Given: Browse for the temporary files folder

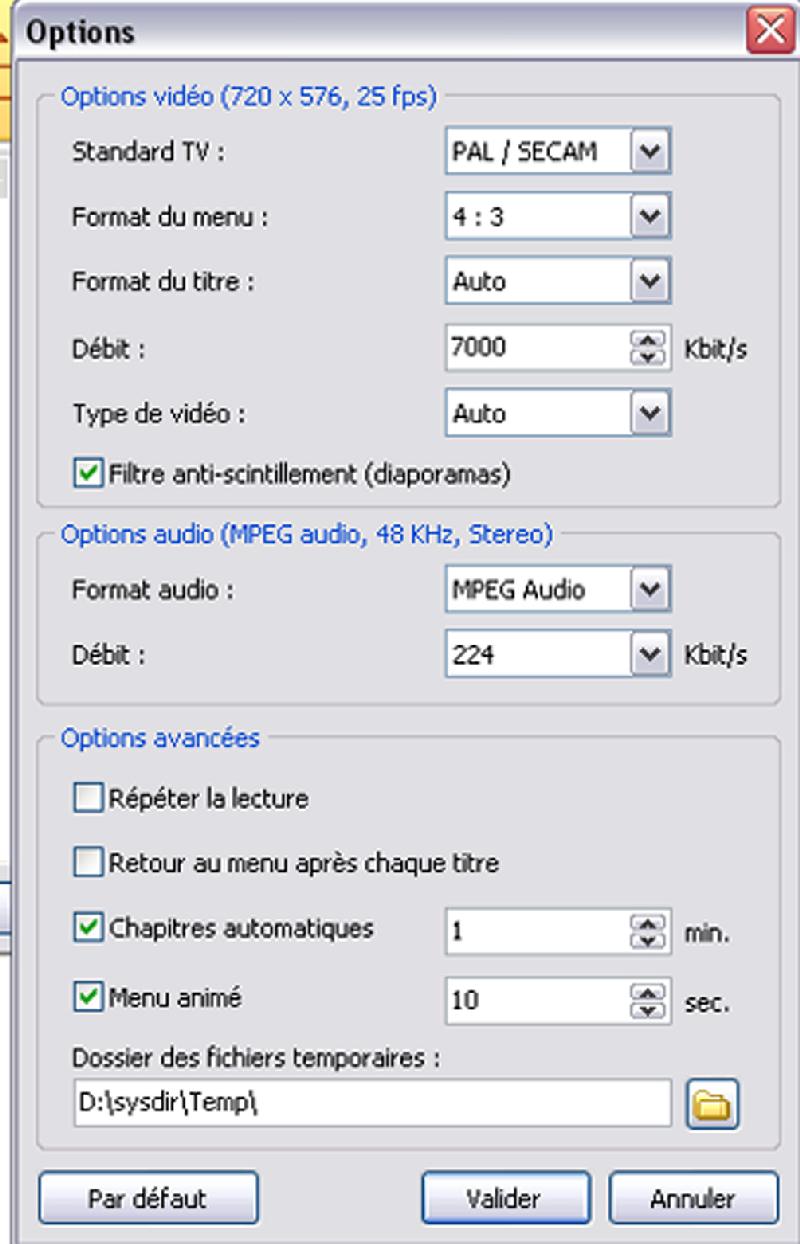Looking at the screenshot, I should [712, 1105].
